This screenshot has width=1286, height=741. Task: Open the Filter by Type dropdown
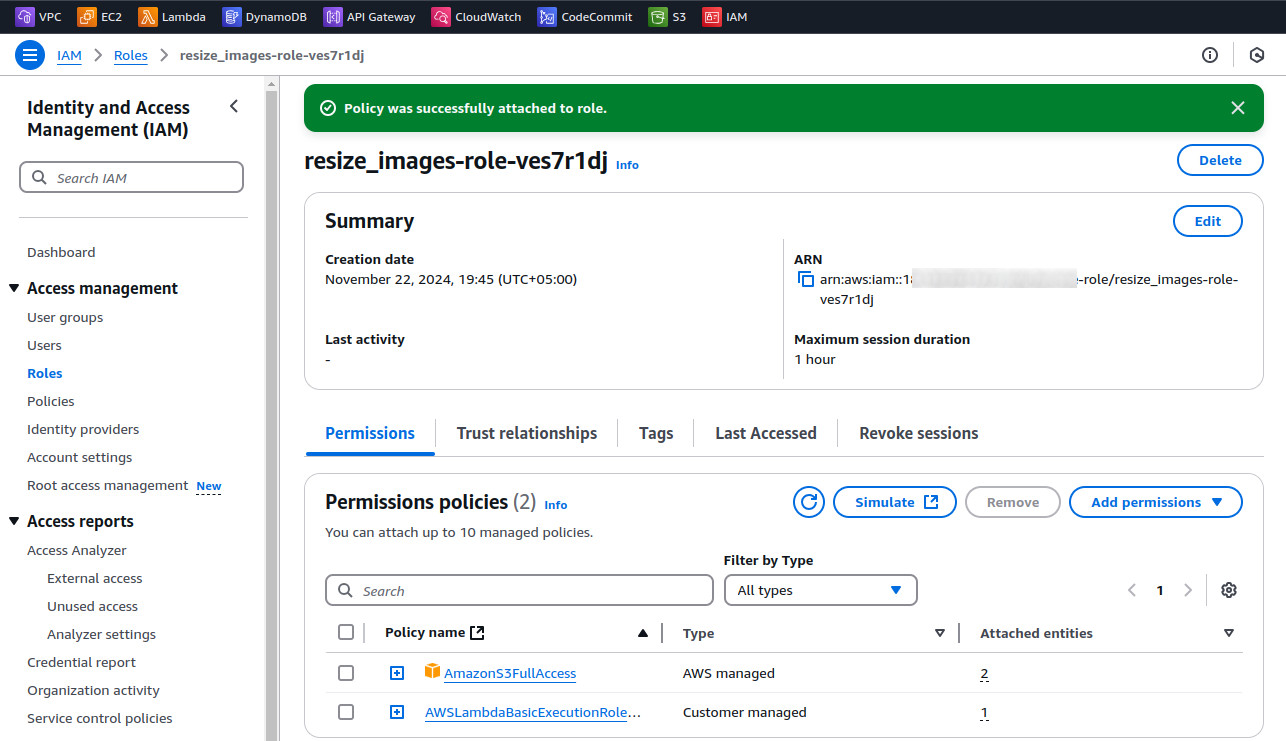pos(820,590)
